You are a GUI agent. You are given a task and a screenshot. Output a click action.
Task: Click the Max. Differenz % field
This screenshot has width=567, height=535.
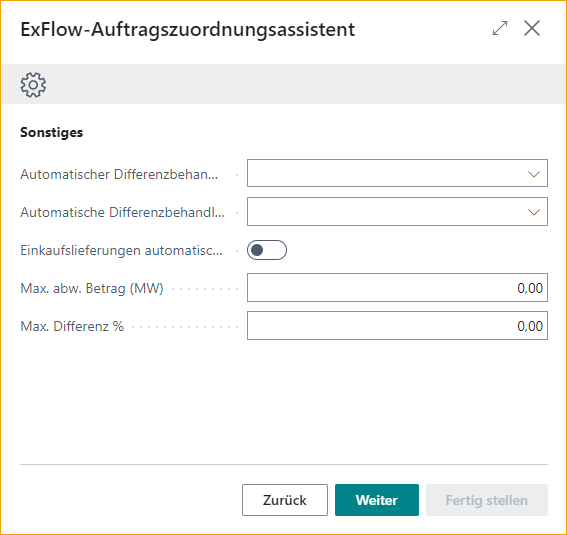point(397,326)
